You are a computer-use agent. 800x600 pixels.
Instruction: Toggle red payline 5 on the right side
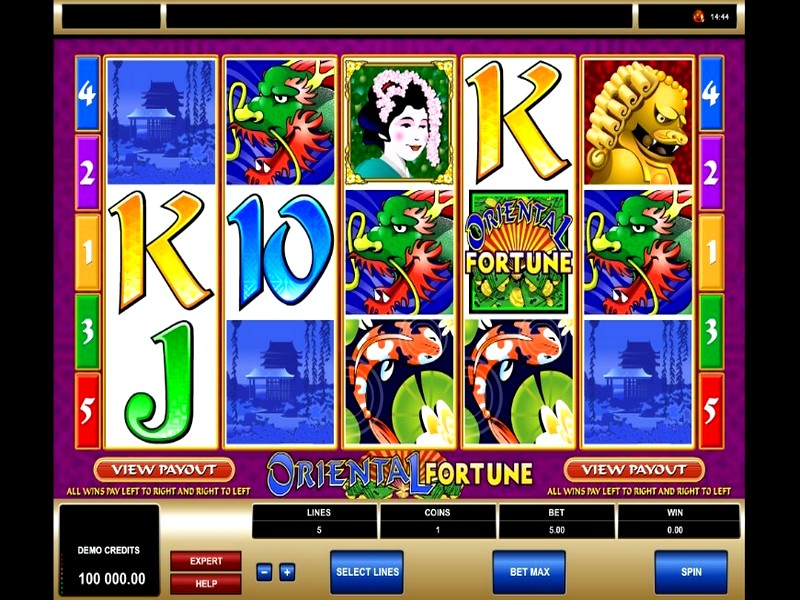click(x=711, y=411)
